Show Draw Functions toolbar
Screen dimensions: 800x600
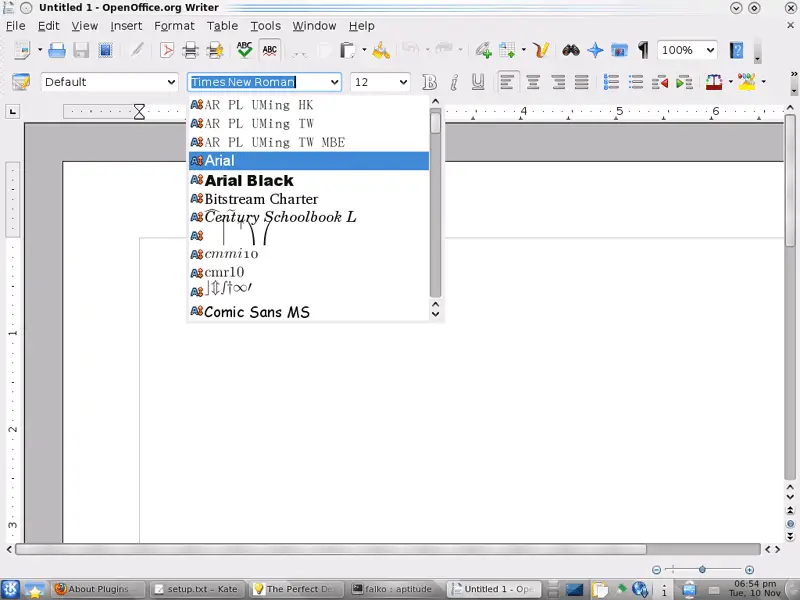coord(541,50)
